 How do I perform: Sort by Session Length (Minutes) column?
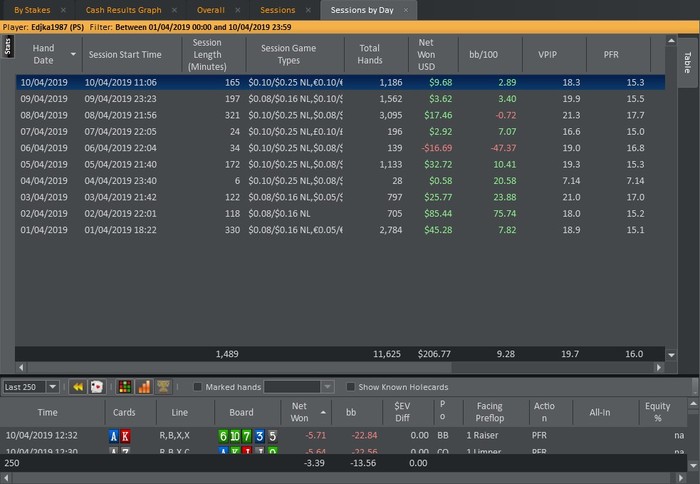(207, 54)
